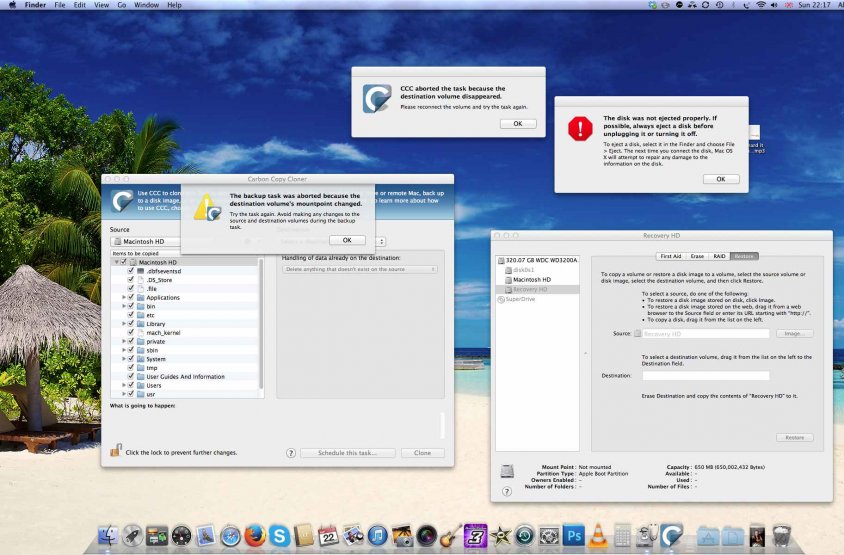This screenshot has height=555, width=844.
Task: Open VLC cone icon in dock
Action: 598,536
